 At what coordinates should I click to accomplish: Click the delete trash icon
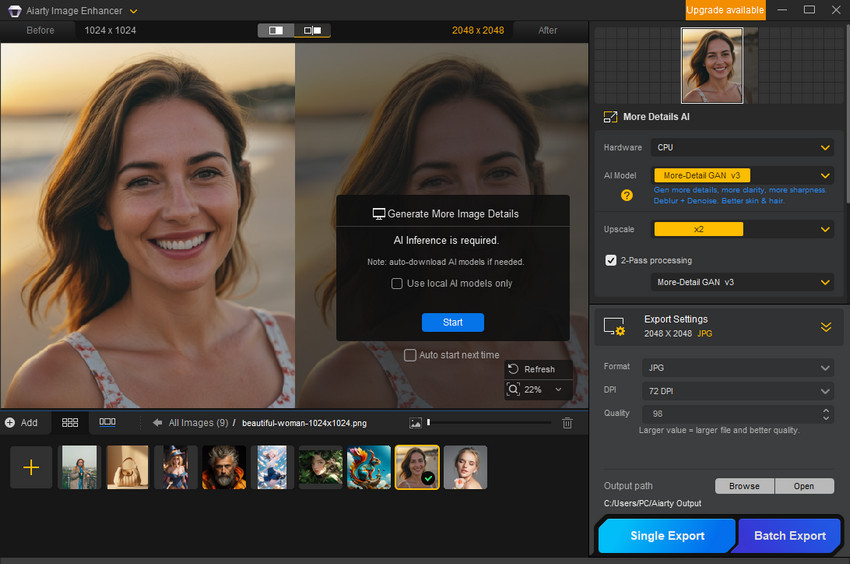[x=567, y=423]
